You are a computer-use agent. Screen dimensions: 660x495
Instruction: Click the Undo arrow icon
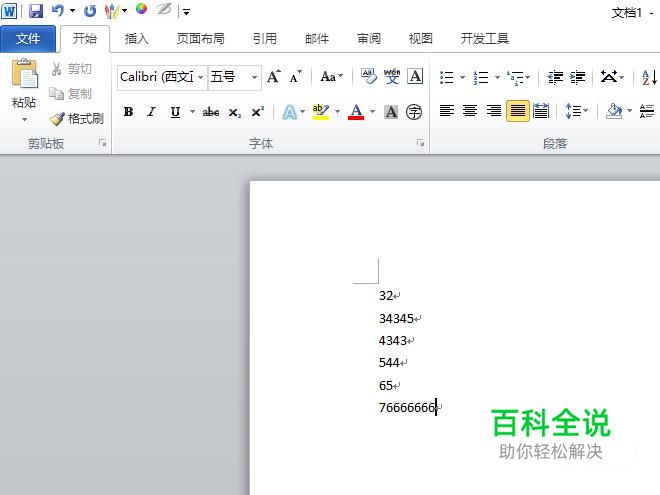coord(58,11)
